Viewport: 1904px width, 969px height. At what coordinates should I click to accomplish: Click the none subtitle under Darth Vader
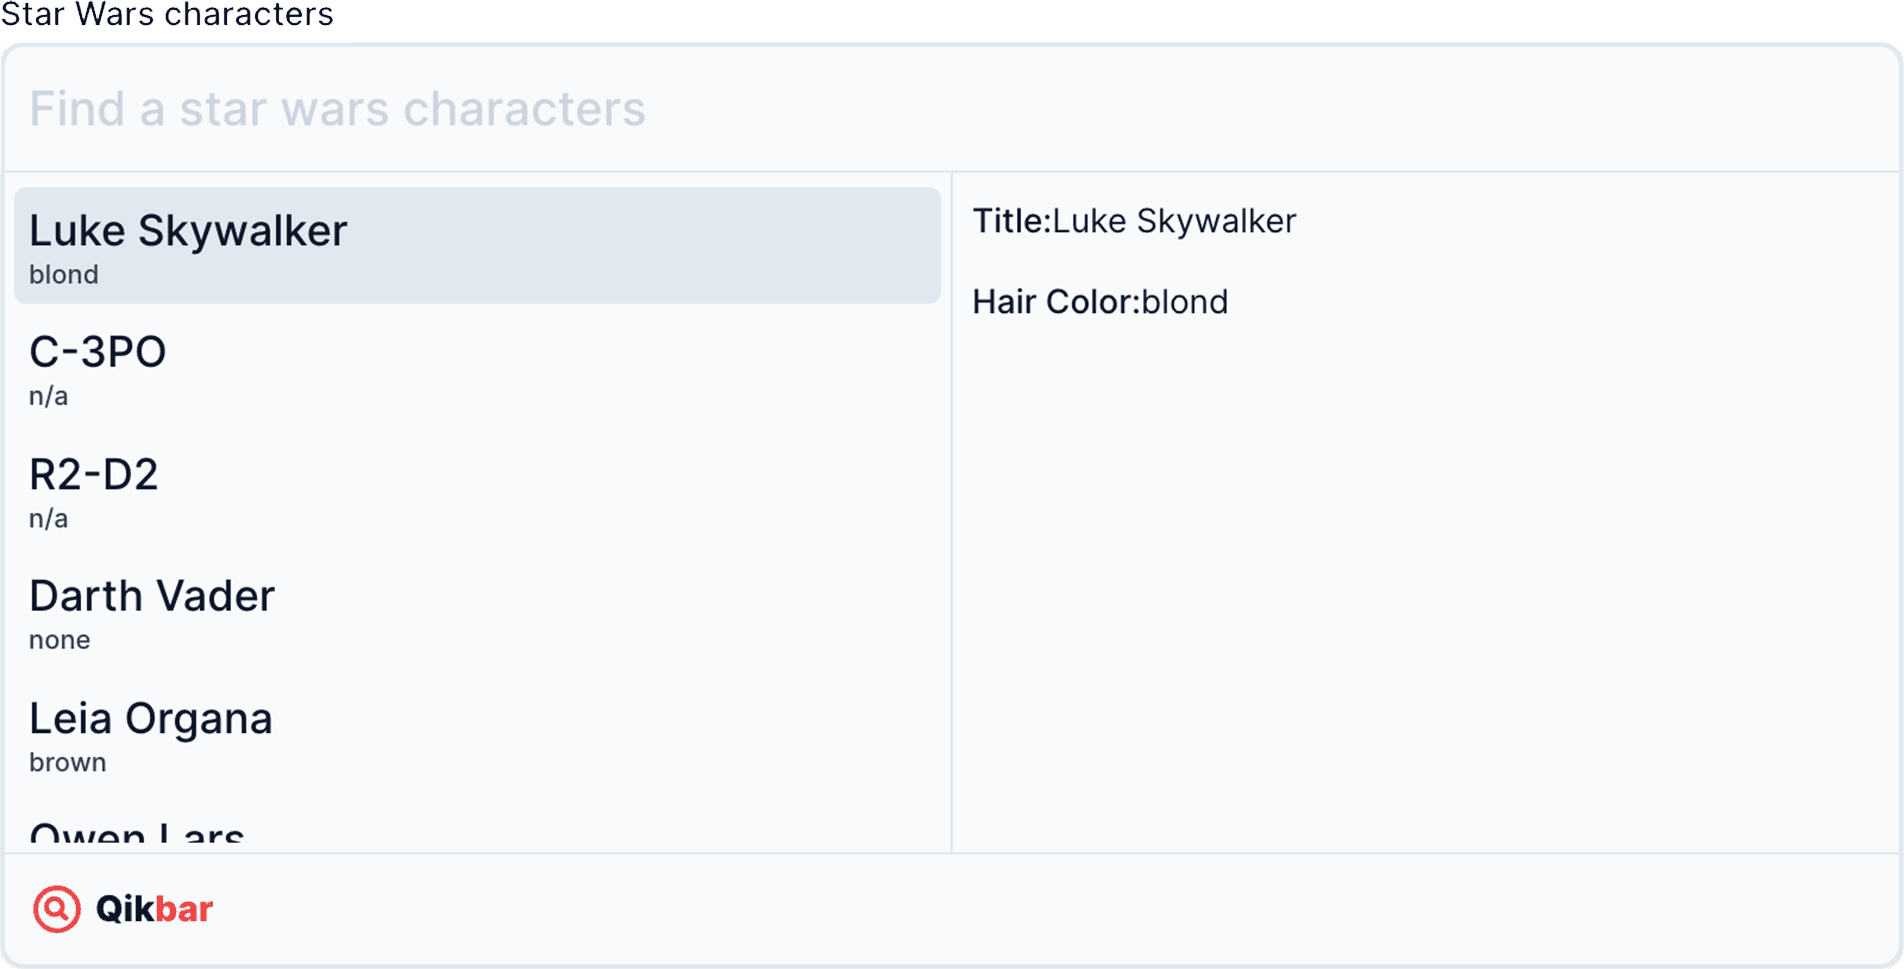(60, 640)
